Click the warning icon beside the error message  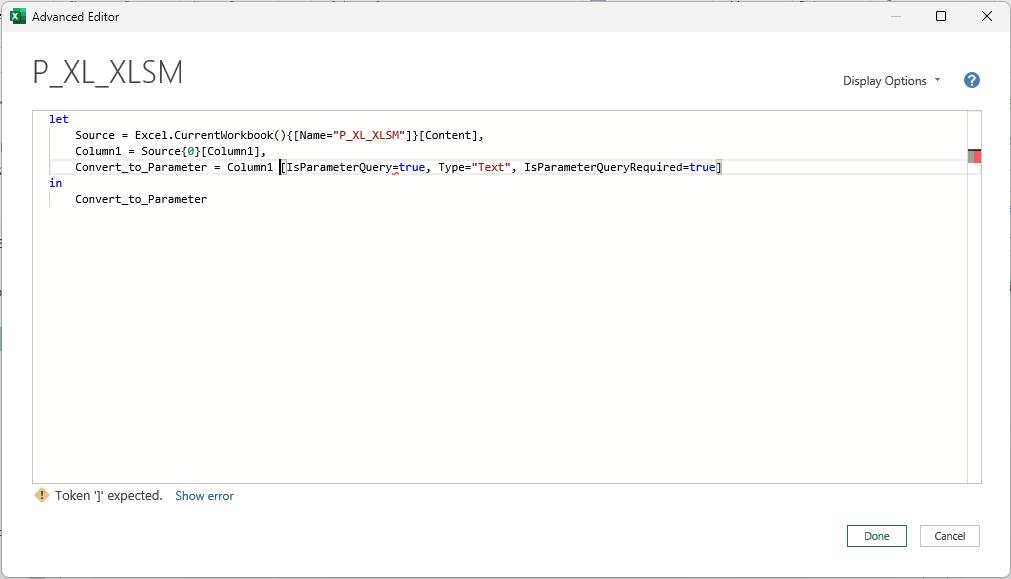(41, 495)
